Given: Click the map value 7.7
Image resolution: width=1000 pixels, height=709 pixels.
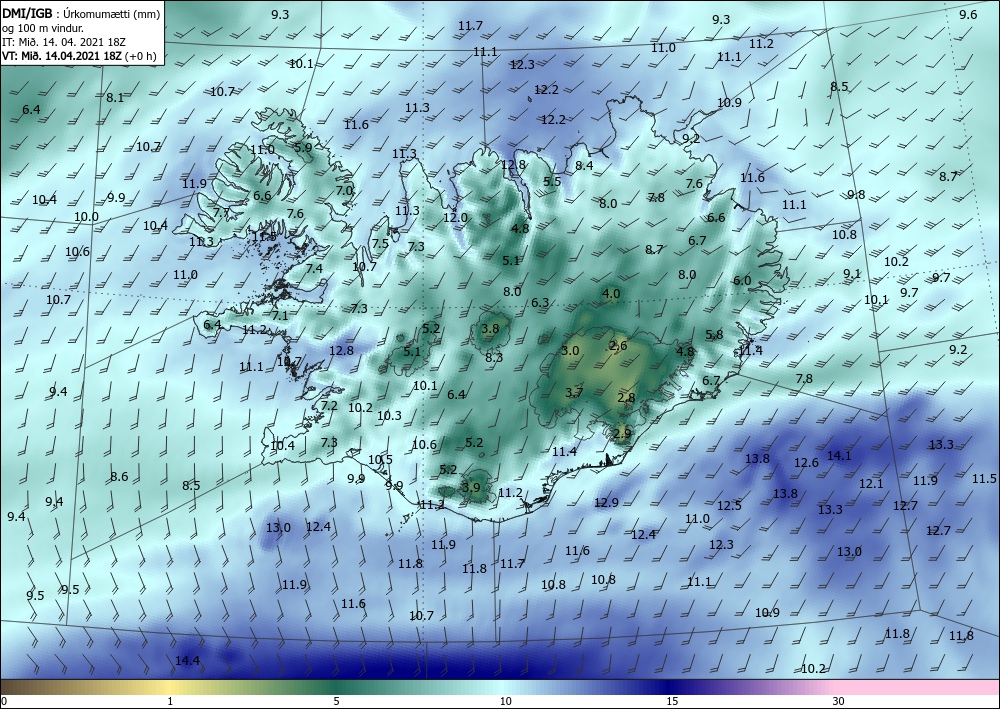Looking at the screenshot, I should pos(221,213).
